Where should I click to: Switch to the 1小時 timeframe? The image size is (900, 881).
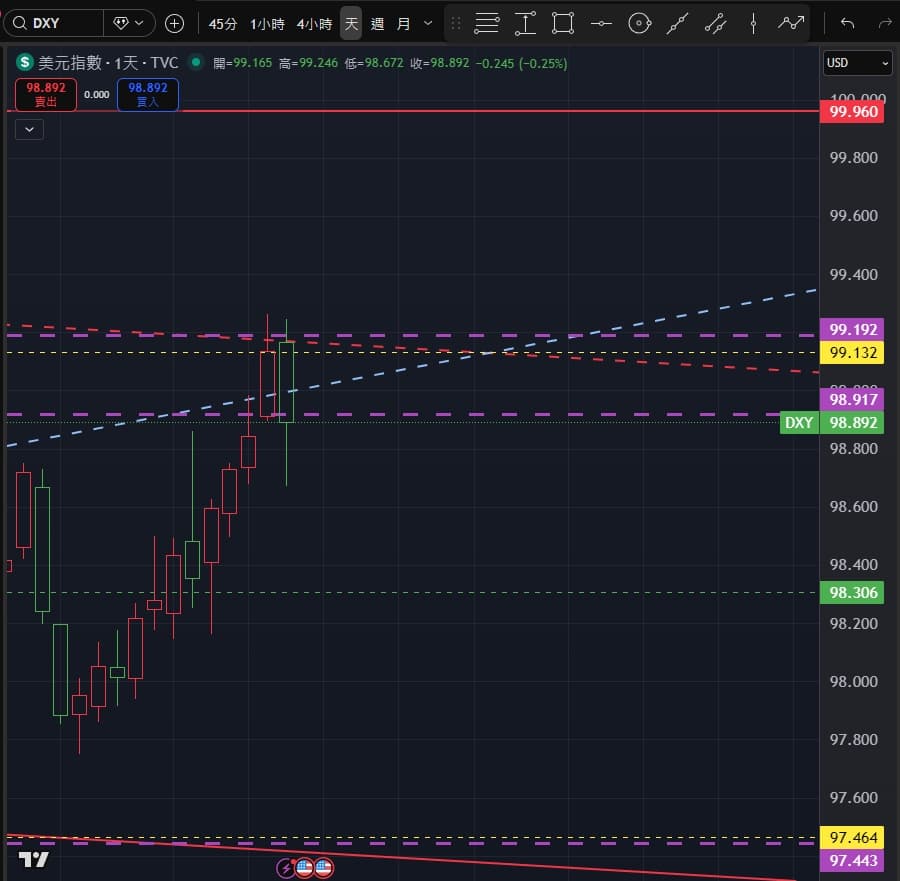click(267, 24)
